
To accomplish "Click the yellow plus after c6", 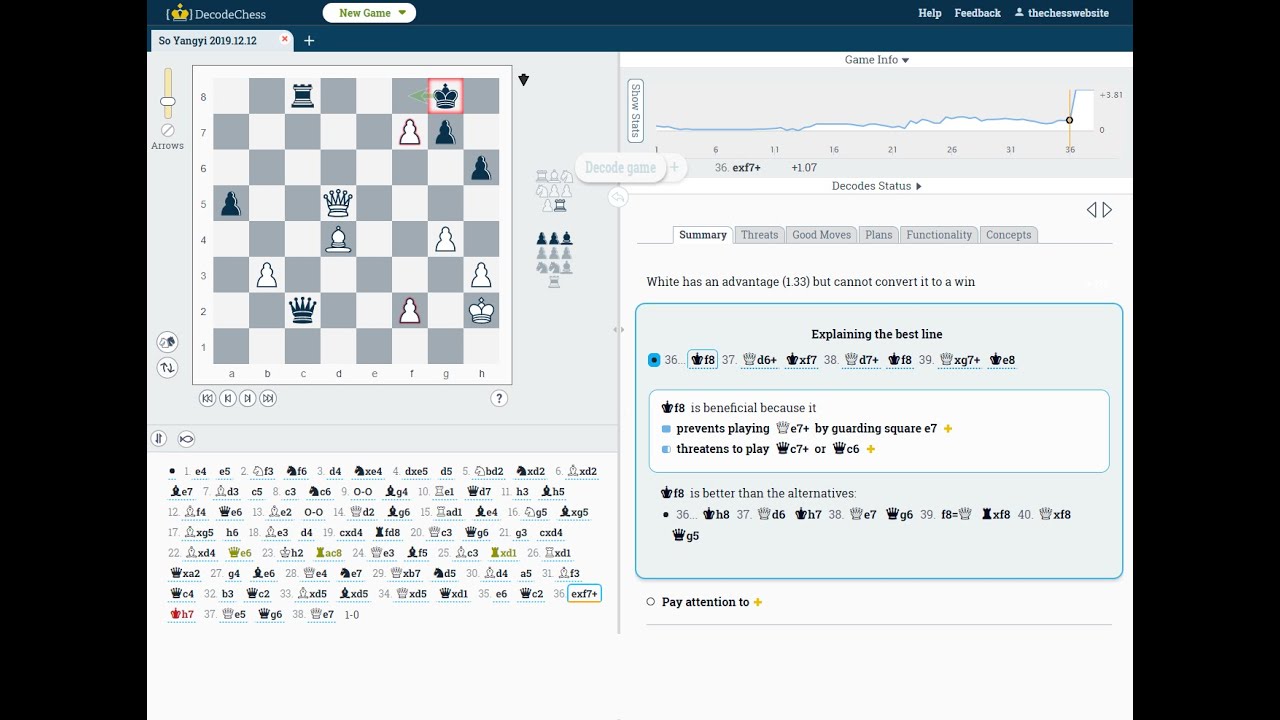I will point(871,450).
